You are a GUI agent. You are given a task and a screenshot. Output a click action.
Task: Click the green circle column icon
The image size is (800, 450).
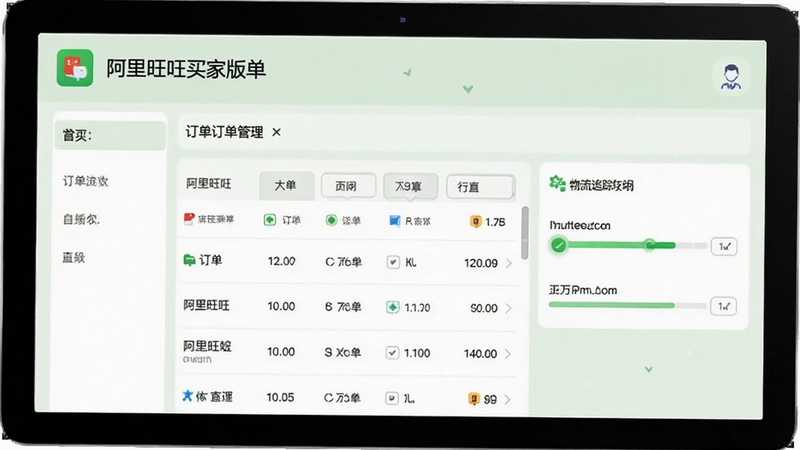pos(332,220)
